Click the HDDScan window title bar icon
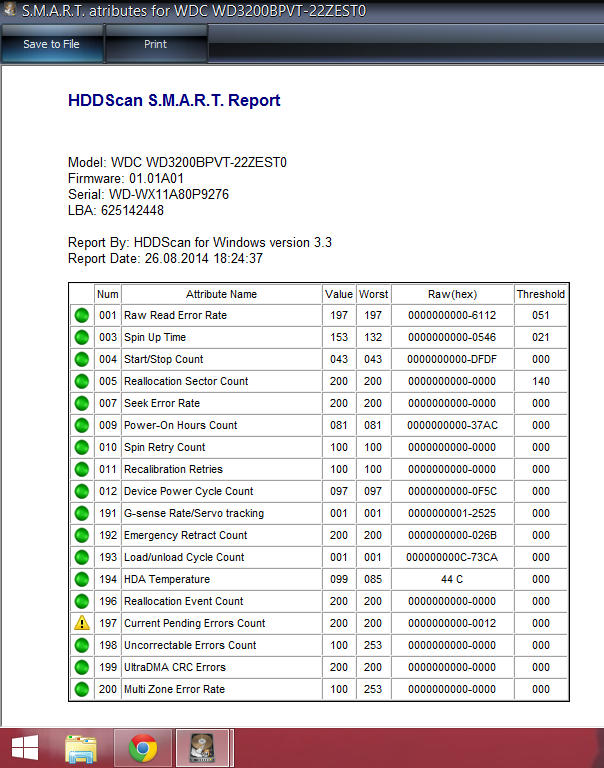Screen dimensions: 604x768 tap(10, 10)
